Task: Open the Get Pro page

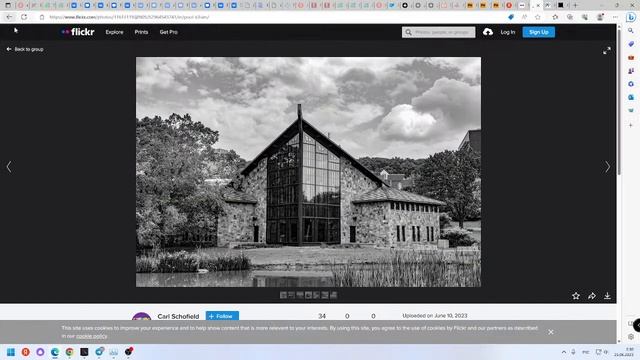Action: pos(169,32)
